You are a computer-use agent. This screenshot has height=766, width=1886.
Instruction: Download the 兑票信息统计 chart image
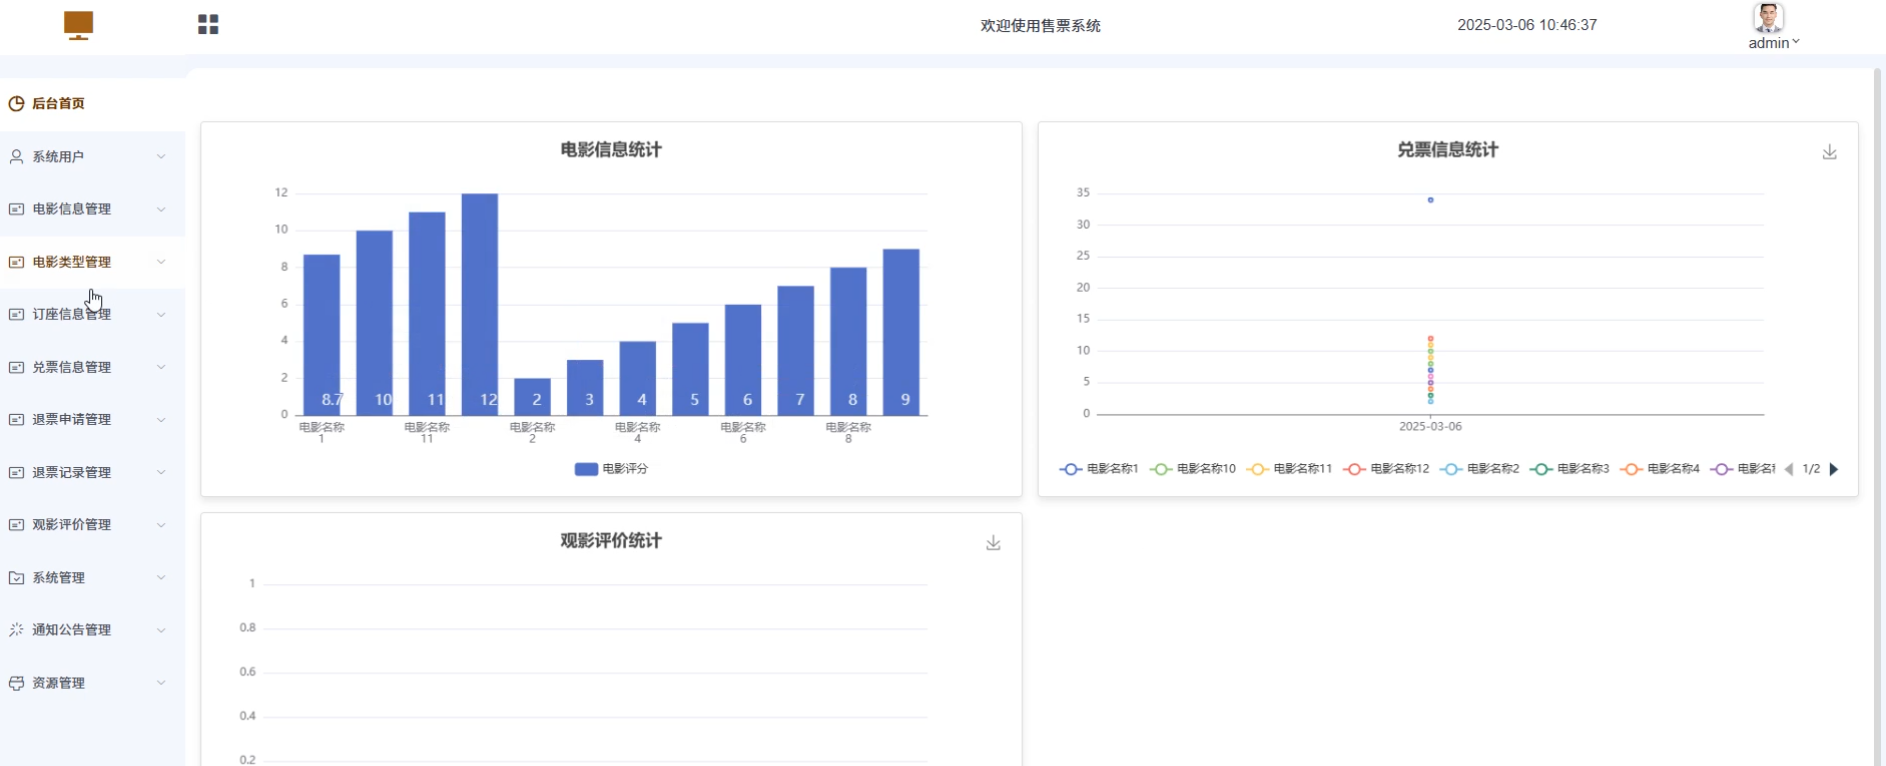pos(1829,152)
